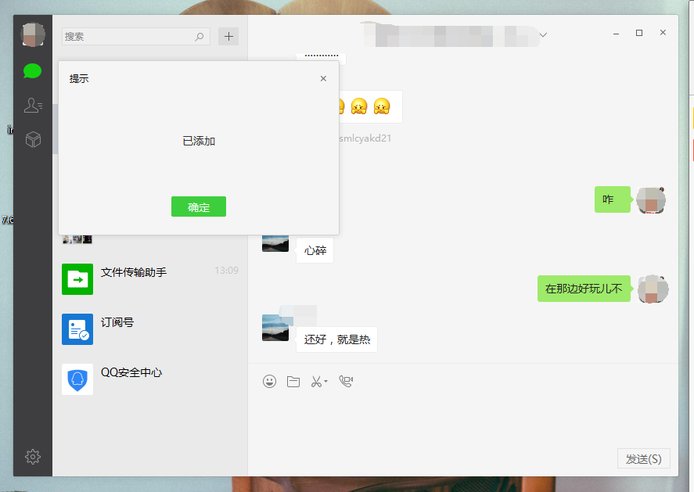Open the Chats tab in the sidebar

pyautogui.click(x=32, y=71)
